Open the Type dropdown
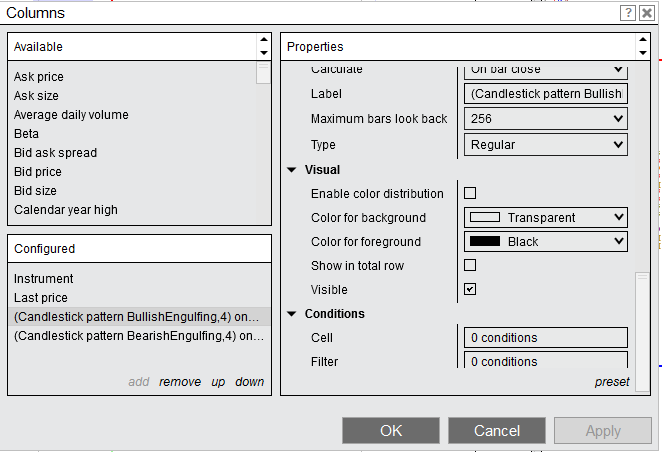Image resolution: width=662 pixels, height=452 pixels. [x=546, y=145]
